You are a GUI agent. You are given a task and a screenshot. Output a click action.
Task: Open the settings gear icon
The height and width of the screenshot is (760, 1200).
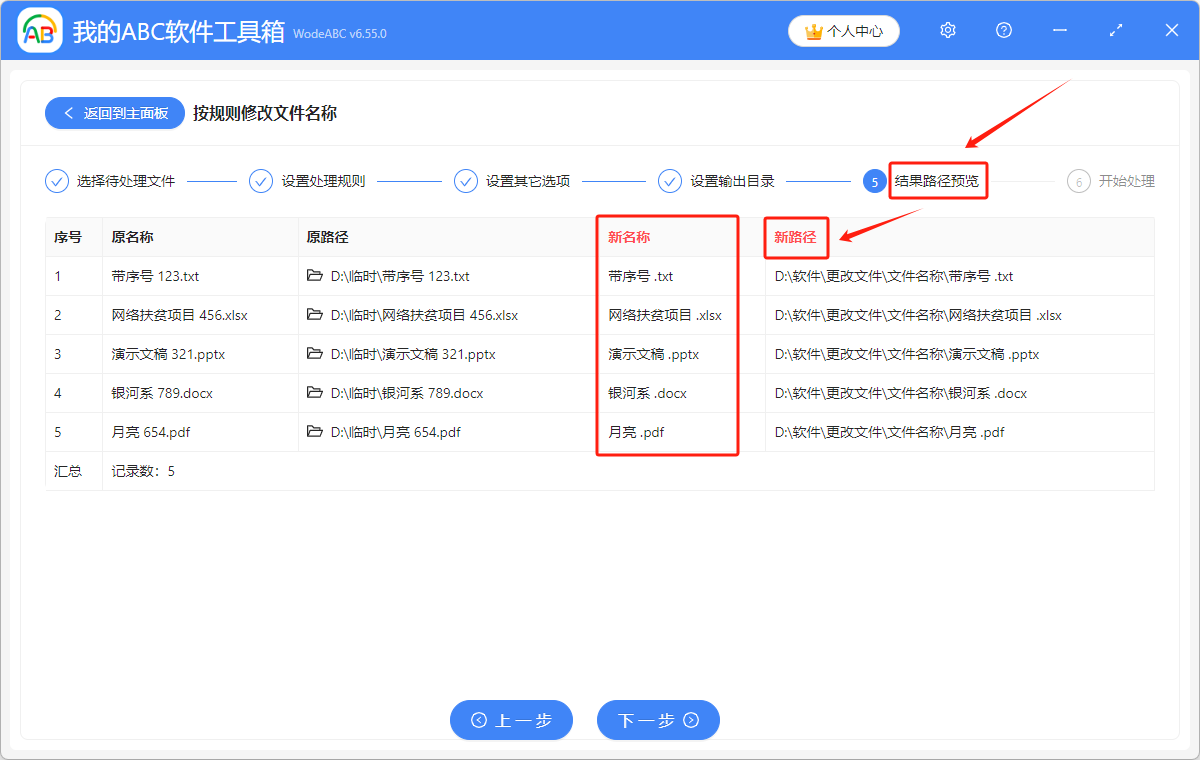coord(948,31)
